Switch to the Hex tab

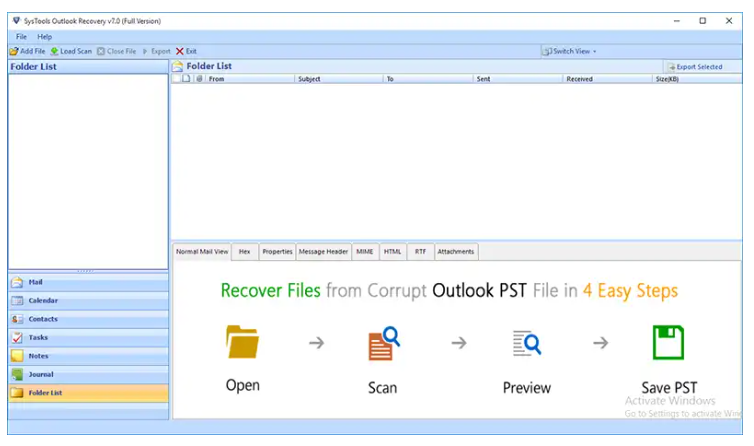tap(245, 252)
